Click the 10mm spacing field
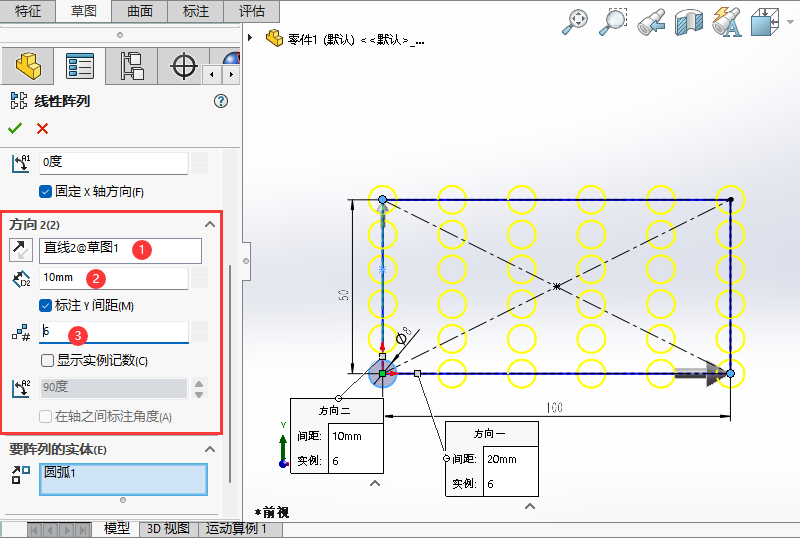The width and height of the screenshot is (800, 538). click(x=114, y=278)
